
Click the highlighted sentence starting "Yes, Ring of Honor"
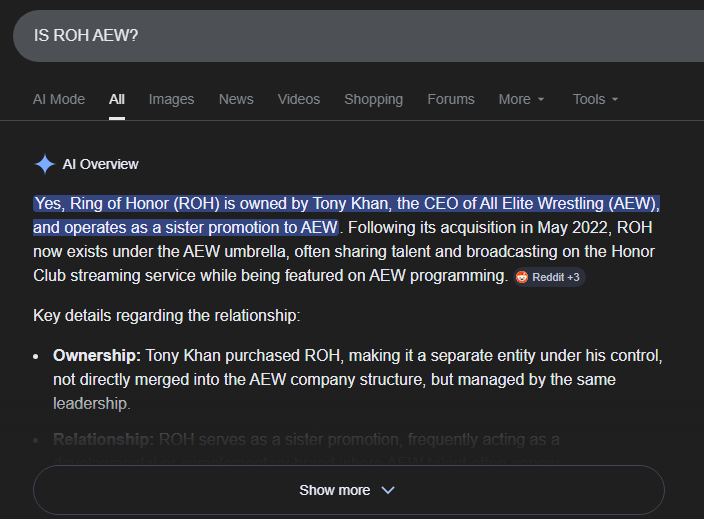click(346, 216)
